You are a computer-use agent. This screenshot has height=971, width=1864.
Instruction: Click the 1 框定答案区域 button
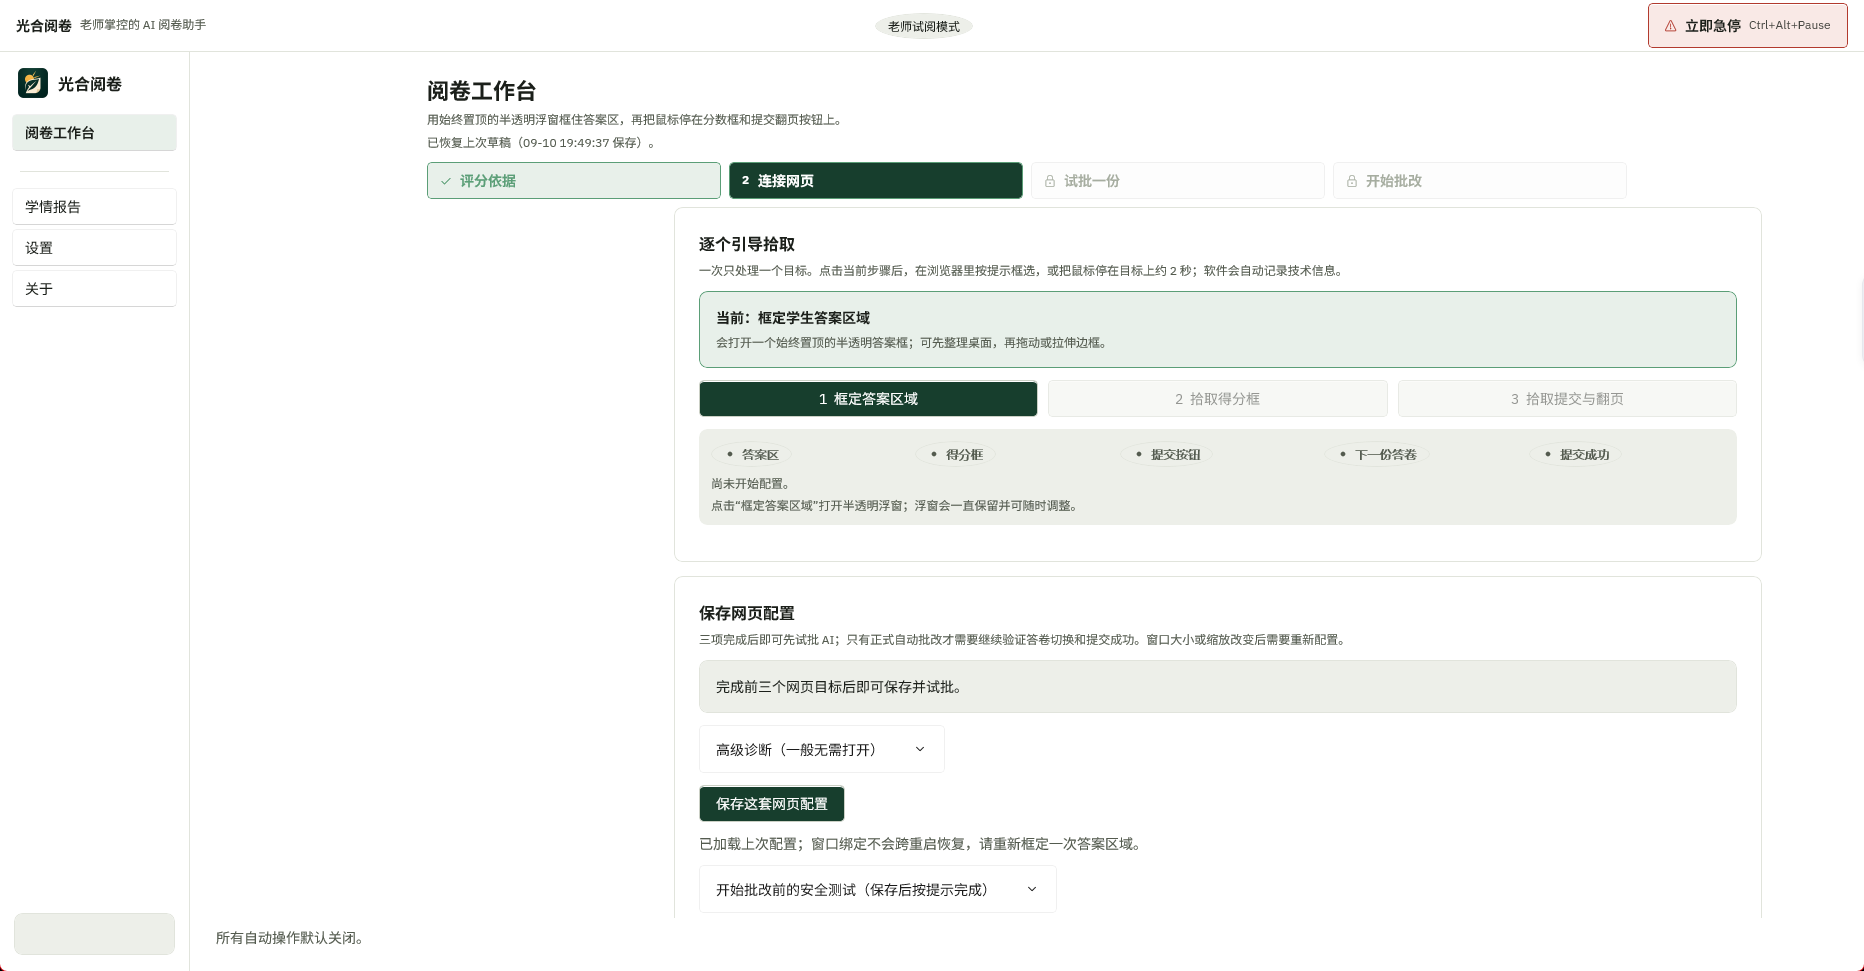point(868,399)
